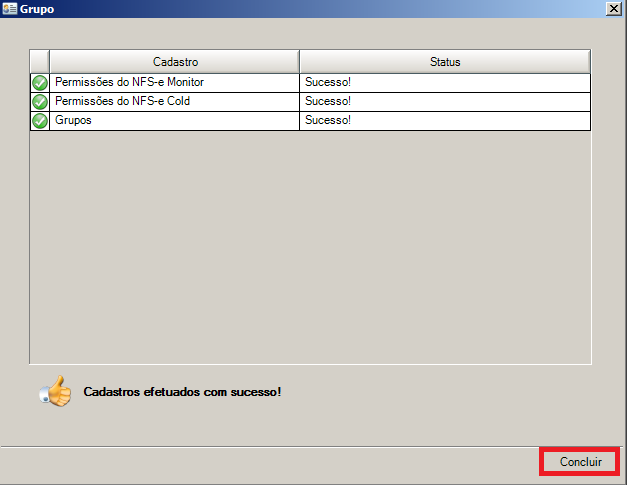Select the 'Permissões do NFS-e Cold' cell
Screen dimensions: 627x485
point(175,102)
